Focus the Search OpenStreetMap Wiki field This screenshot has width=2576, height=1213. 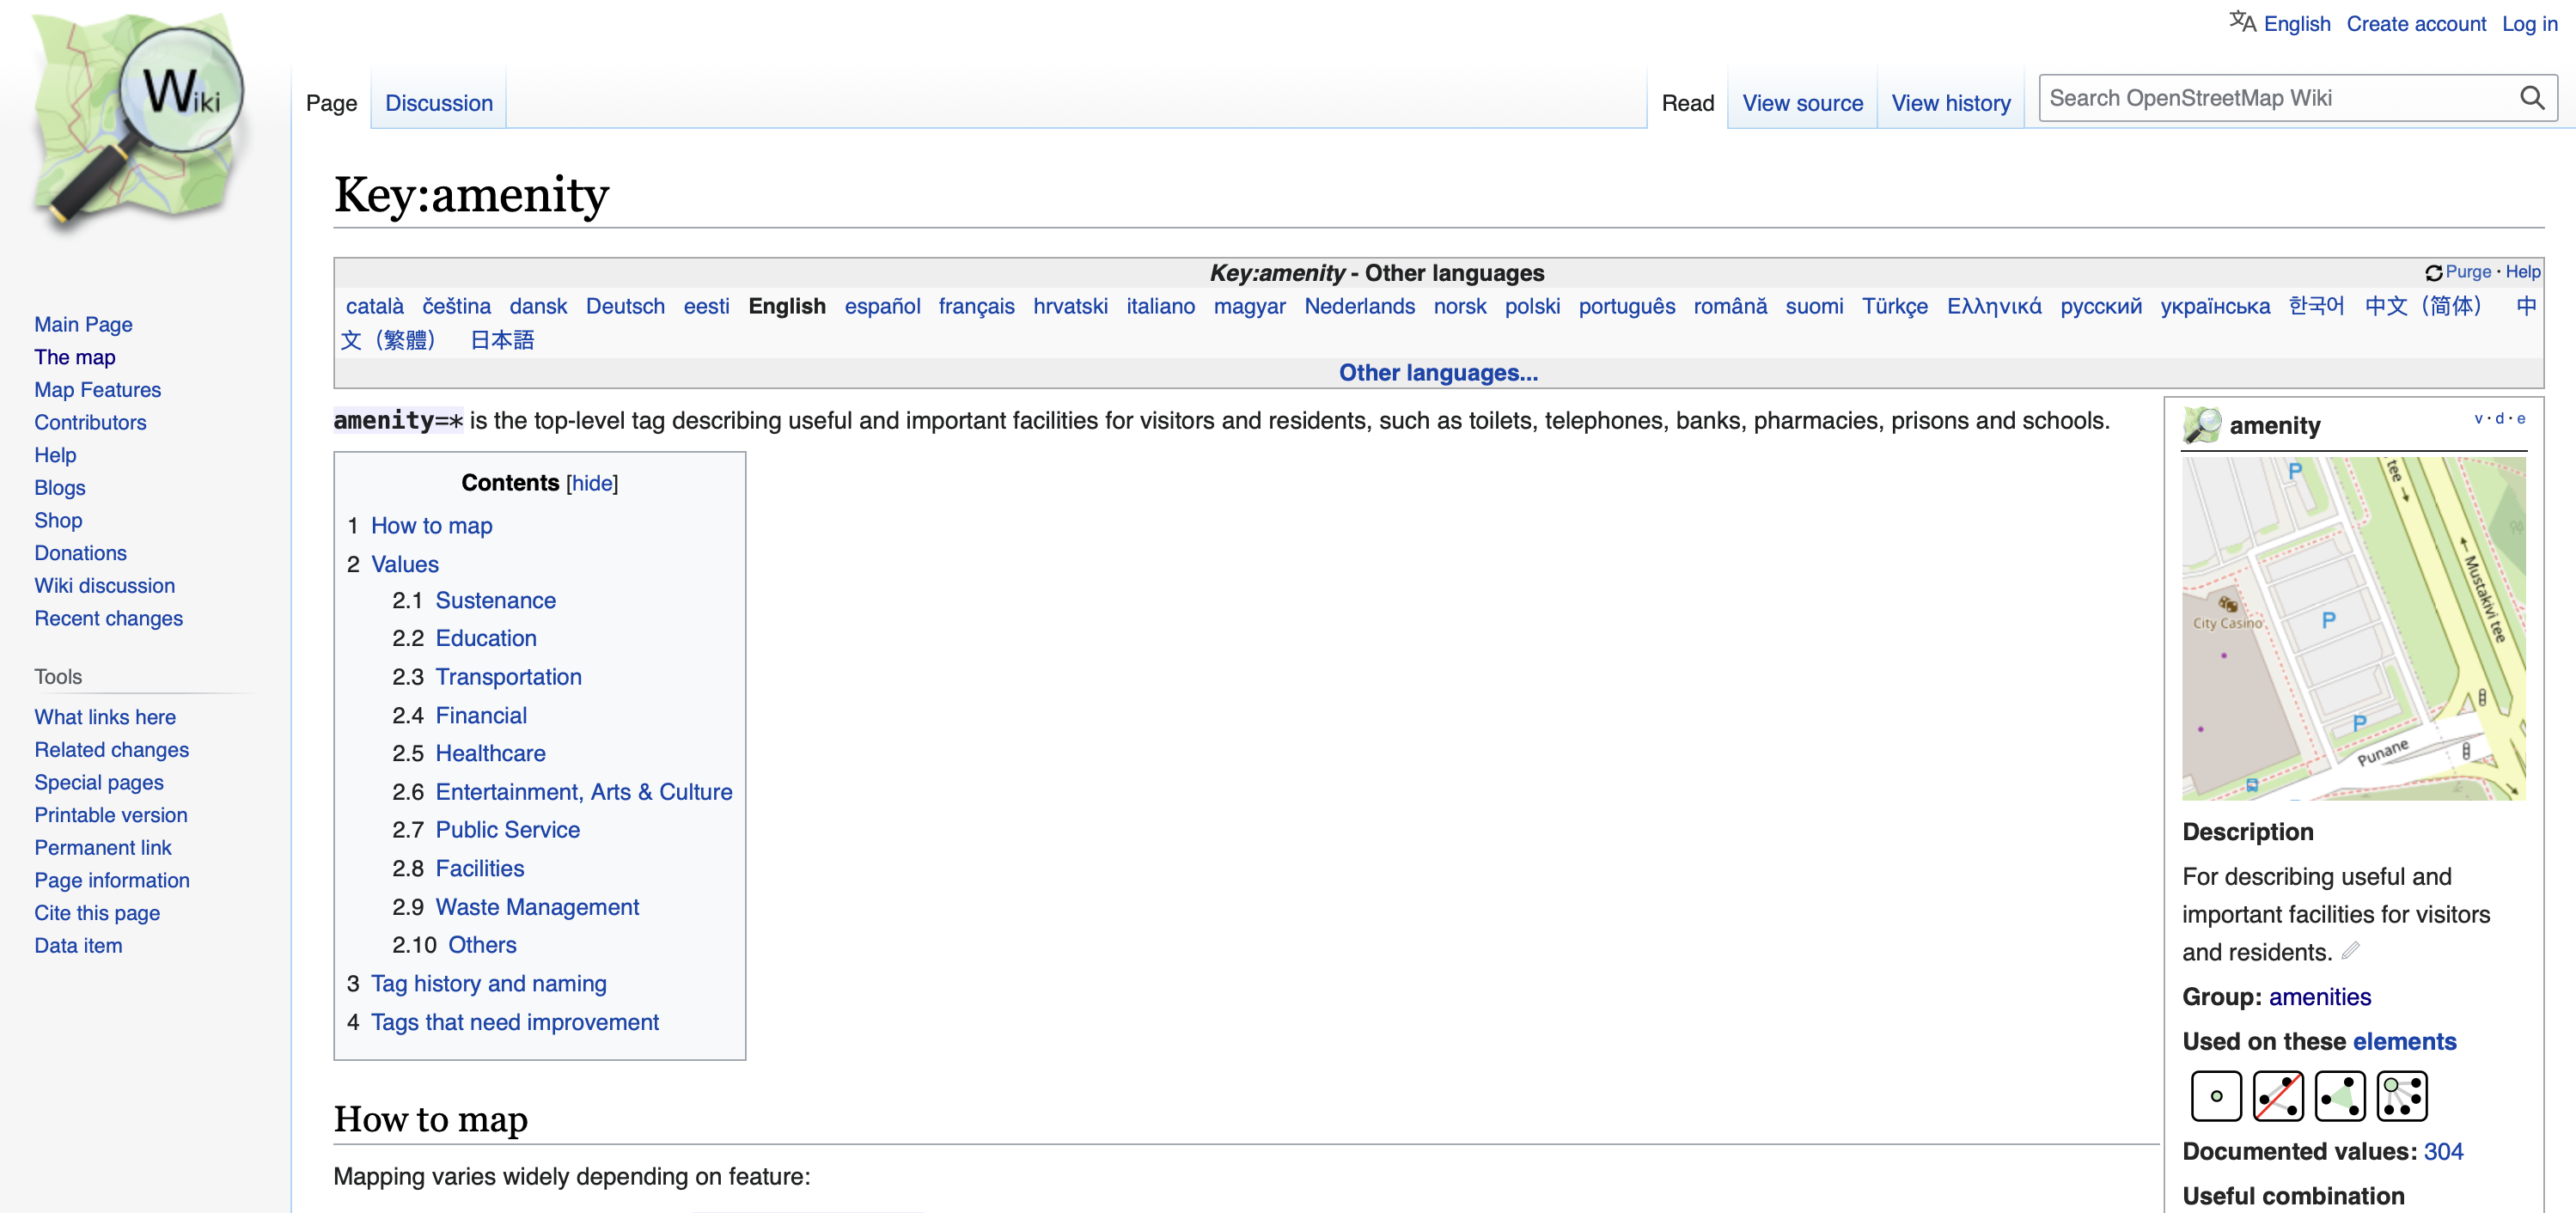[2270, 98]
